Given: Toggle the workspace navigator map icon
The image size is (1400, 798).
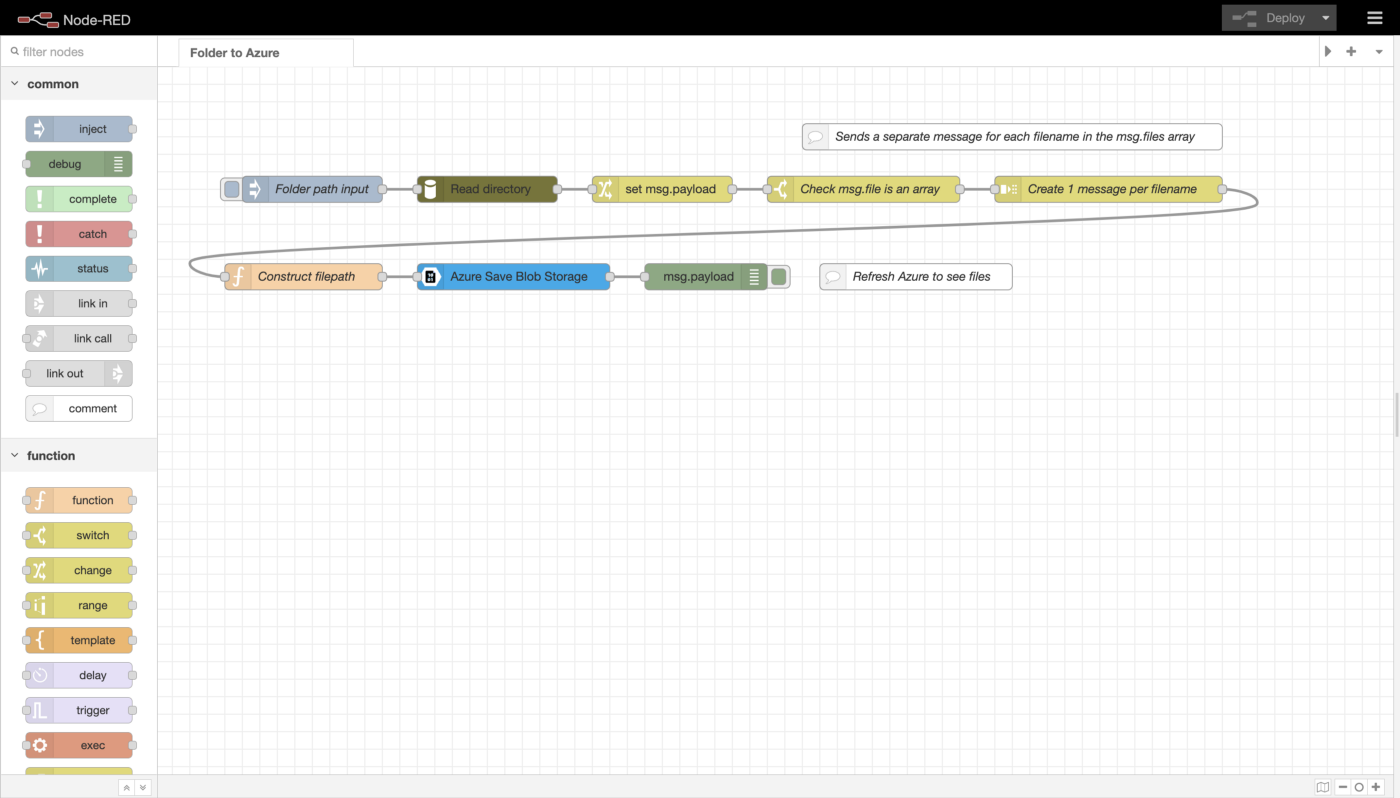Looking at the screenshot, I should click(x=1323, y=787).
